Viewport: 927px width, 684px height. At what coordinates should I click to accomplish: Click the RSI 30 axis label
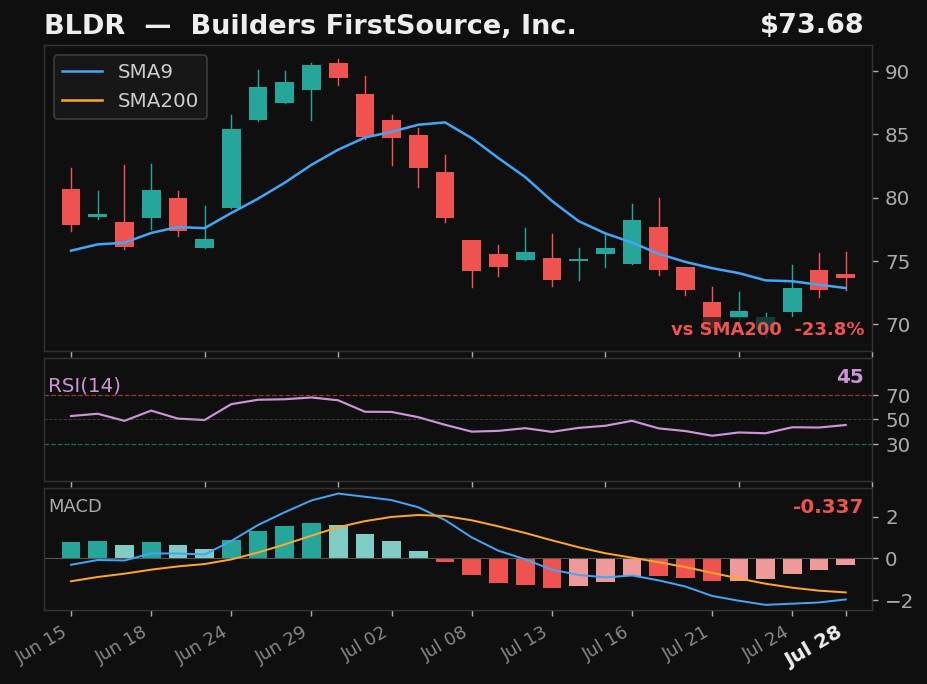pos(897,445)
